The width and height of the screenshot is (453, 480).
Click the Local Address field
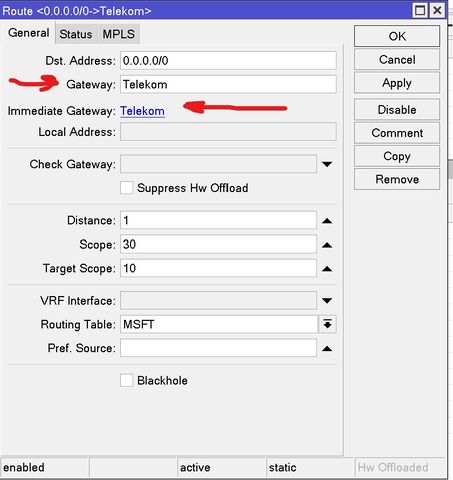point(228,132)
